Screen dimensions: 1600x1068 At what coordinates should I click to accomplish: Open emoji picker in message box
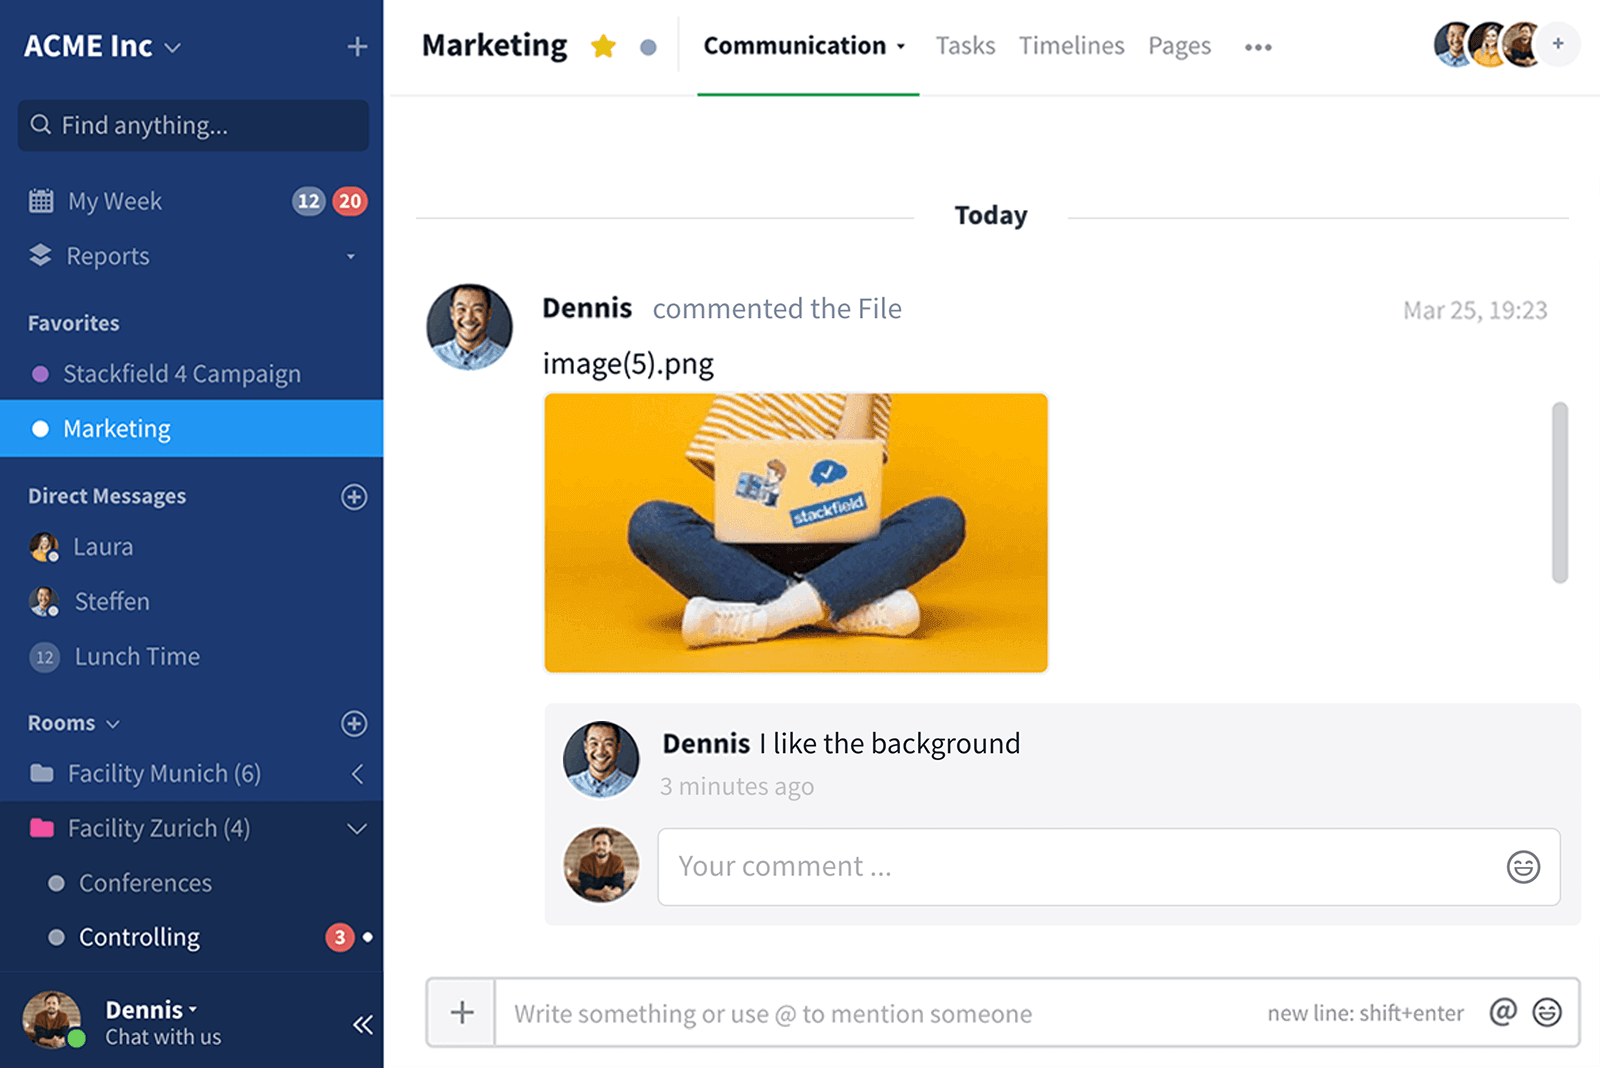pos(1547,1013)
